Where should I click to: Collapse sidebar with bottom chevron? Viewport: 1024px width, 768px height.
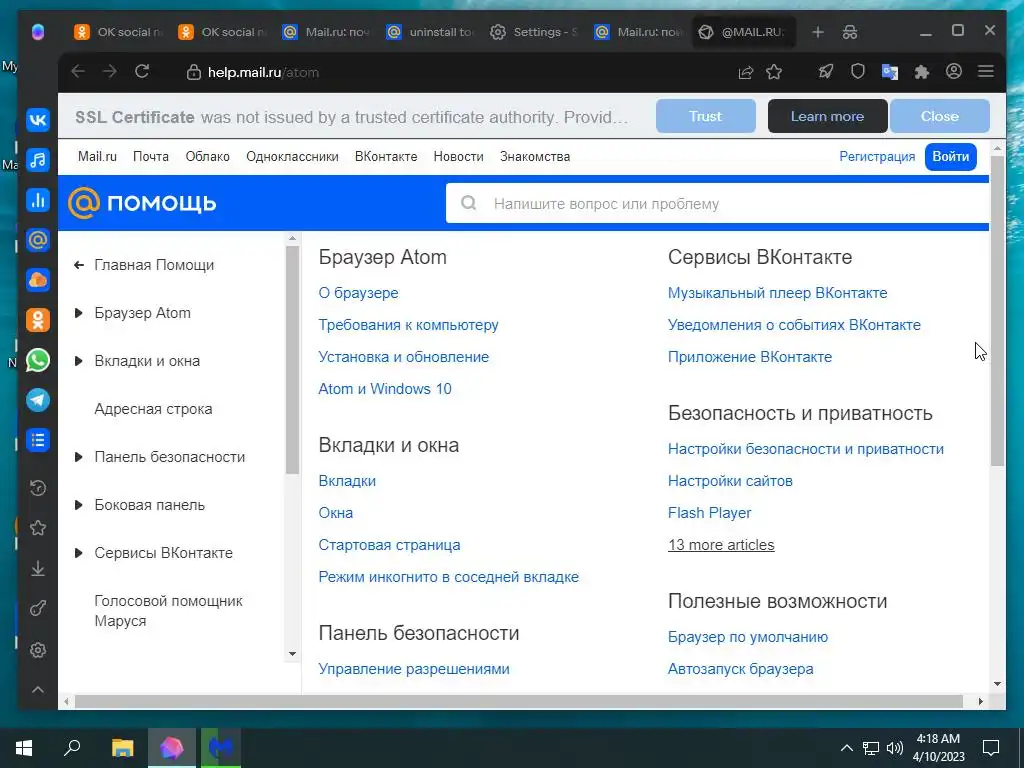(38, 690)
